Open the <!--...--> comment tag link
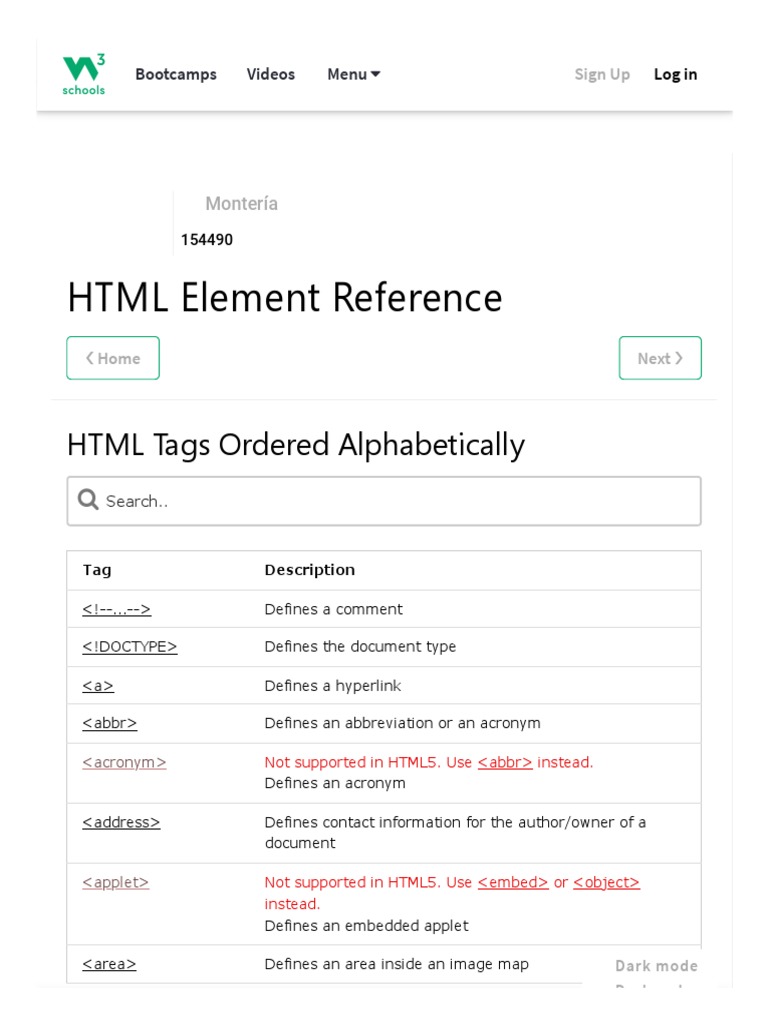Viewport: 768px width, 1024px height. (x=117, y=609)
